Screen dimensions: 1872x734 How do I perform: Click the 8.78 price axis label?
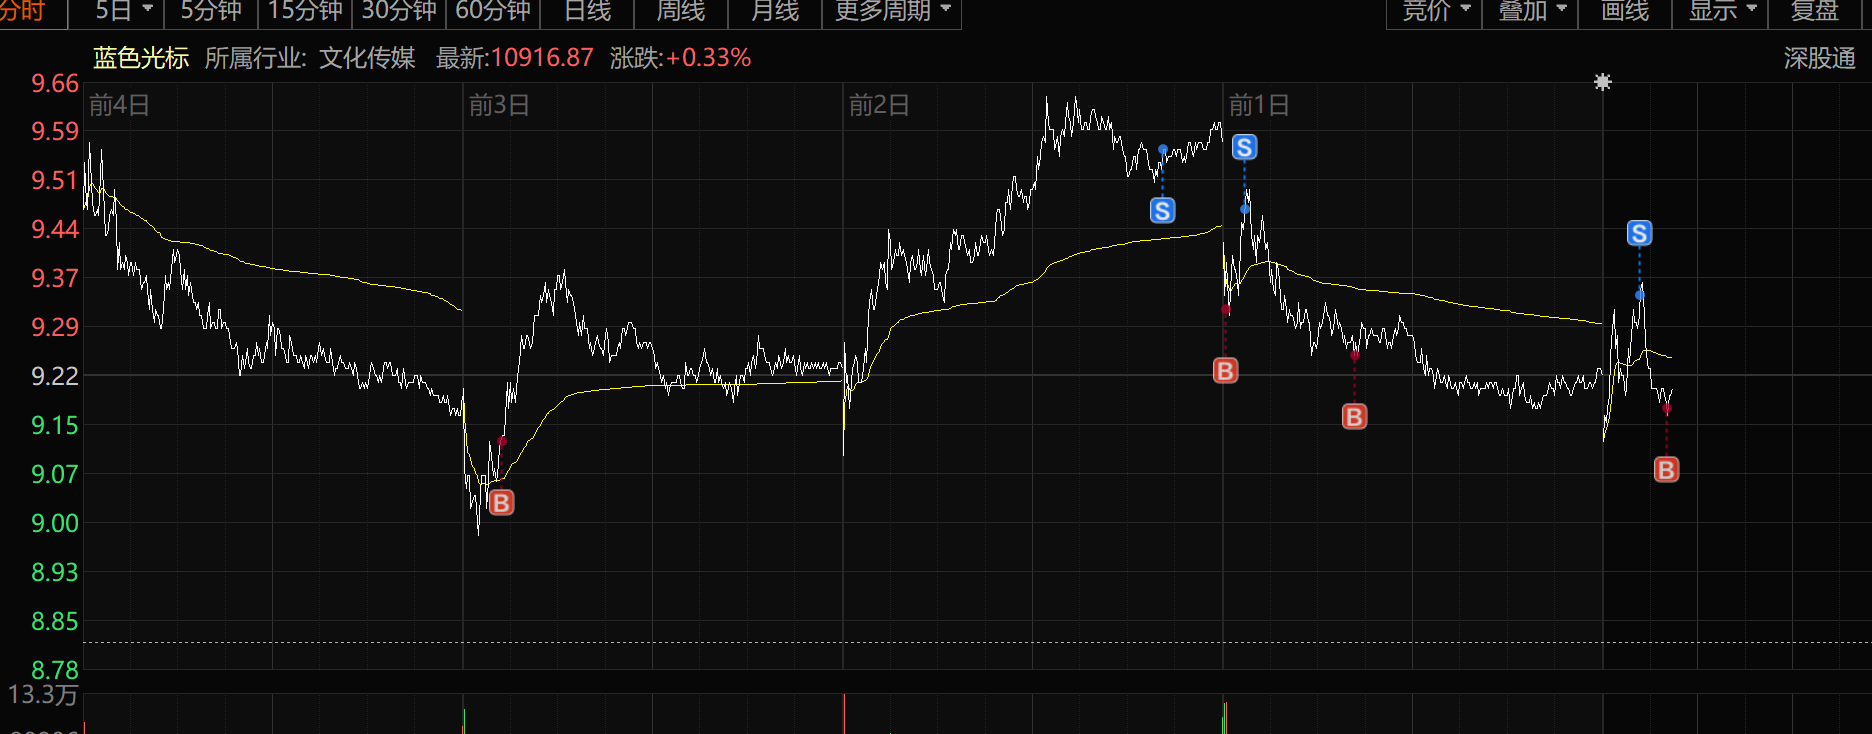click(55, 670)
